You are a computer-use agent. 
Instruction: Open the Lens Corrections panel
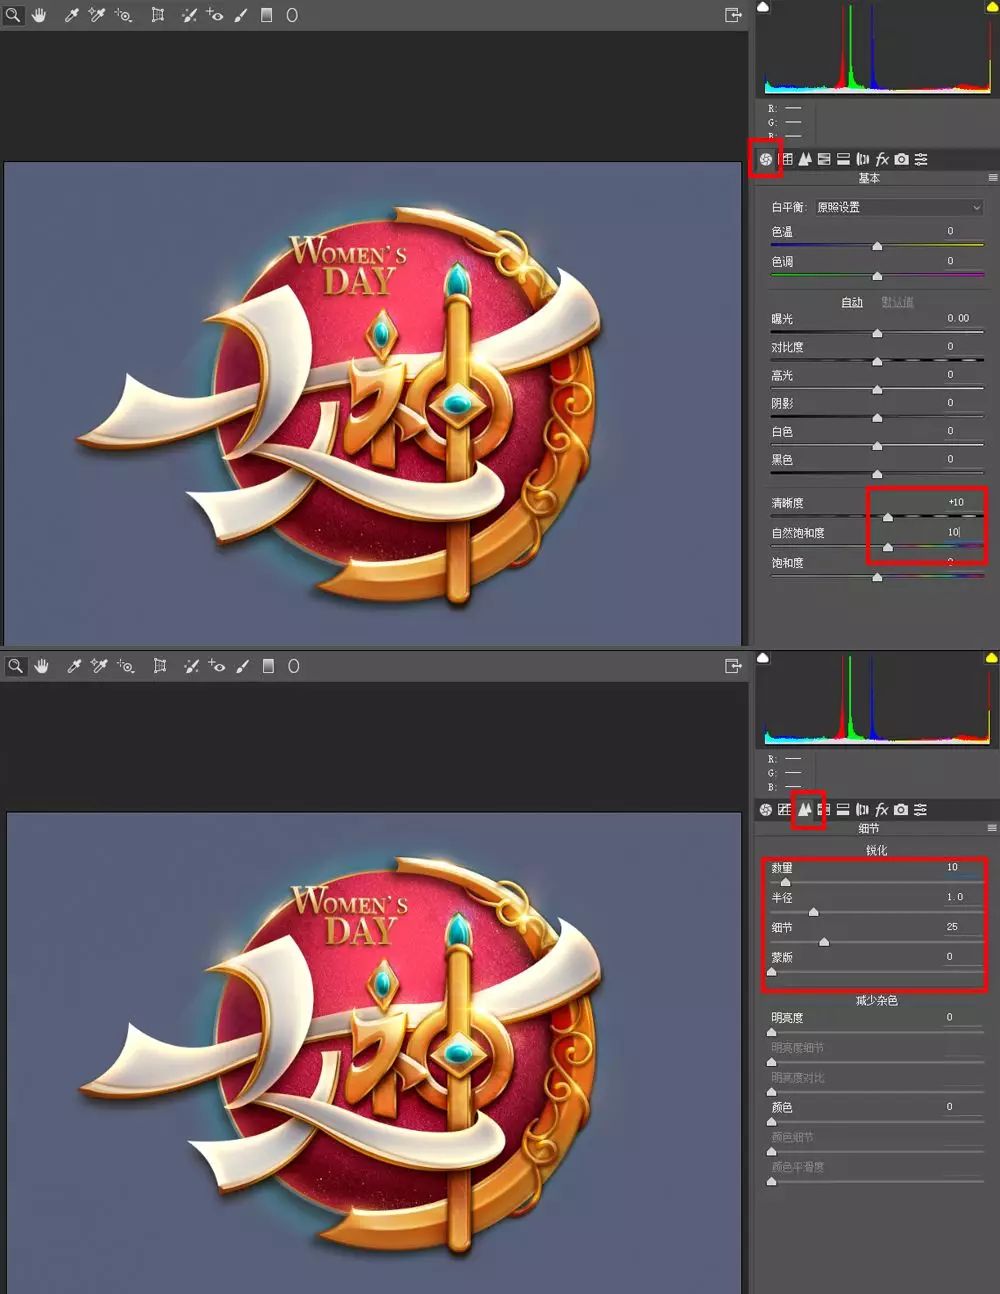[862, 158]
